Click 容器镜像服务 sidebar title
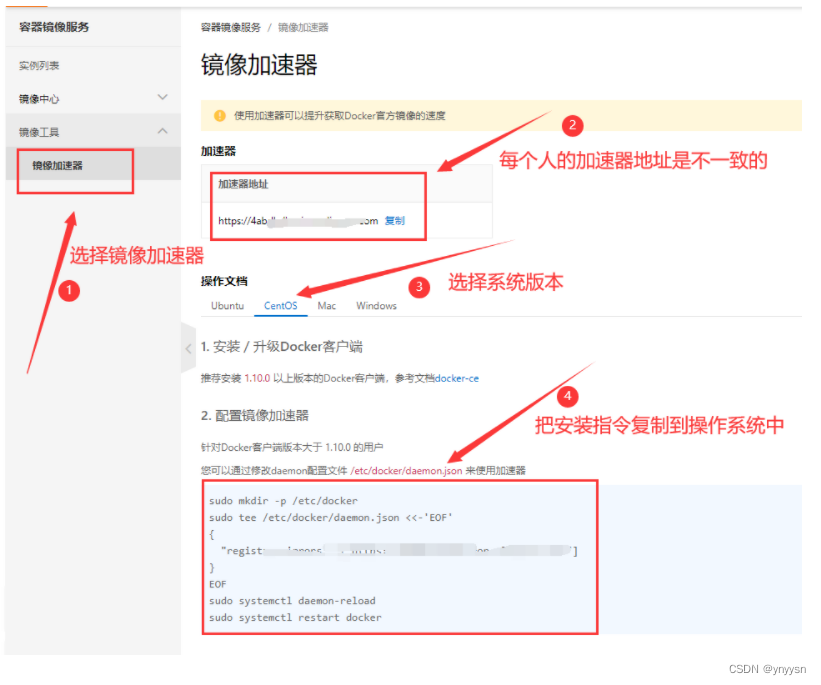The image size is (821, 685). click(x=54, y=27)
